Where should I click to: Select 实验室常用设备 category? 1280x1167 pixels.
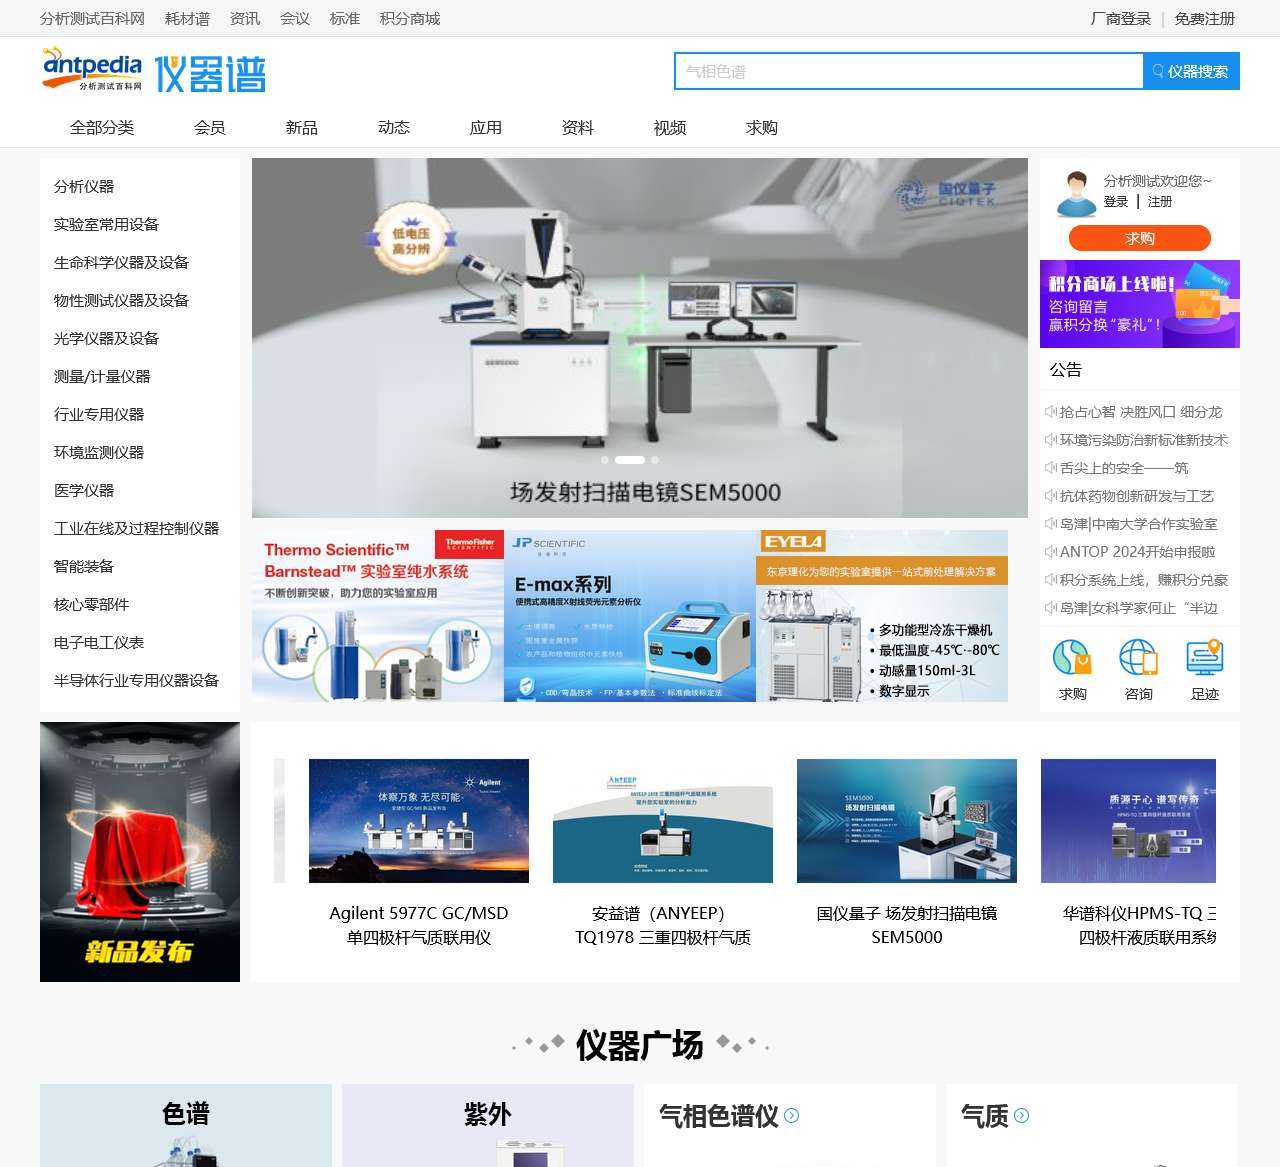click(x=106, y=225)
